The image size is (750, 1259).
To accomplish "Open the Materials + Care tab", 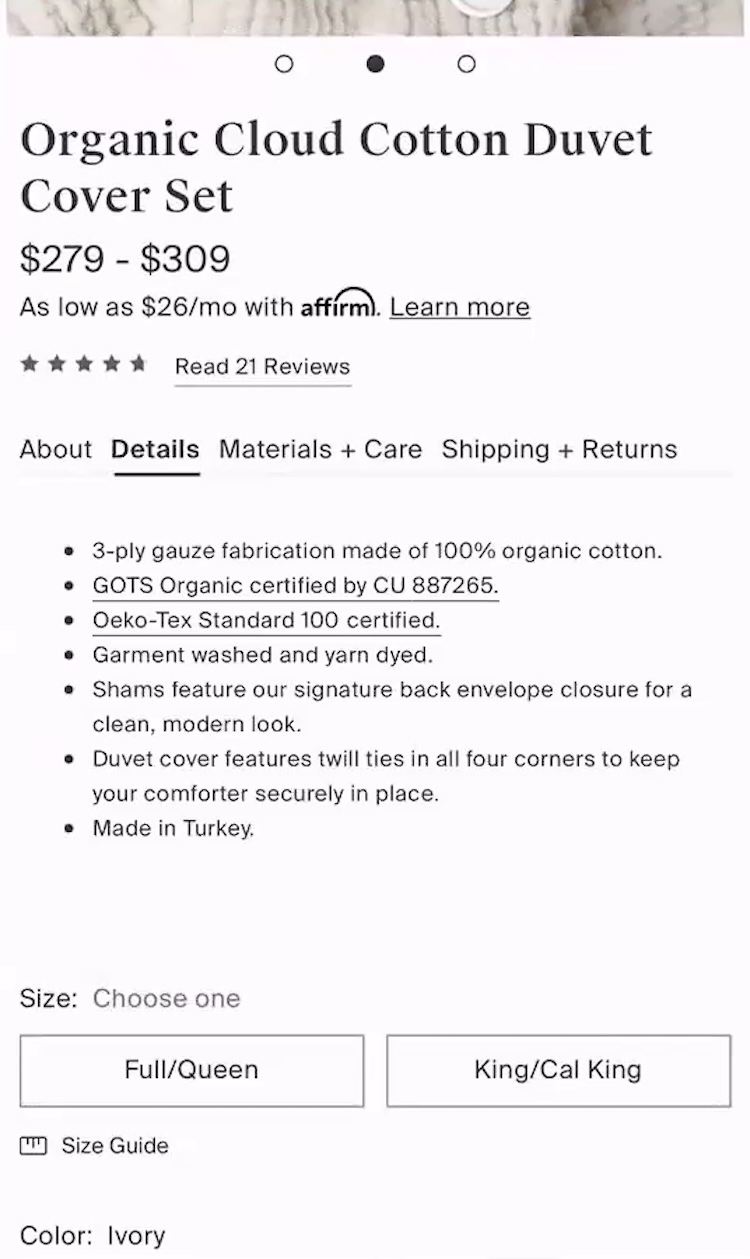I will (320, 450).
